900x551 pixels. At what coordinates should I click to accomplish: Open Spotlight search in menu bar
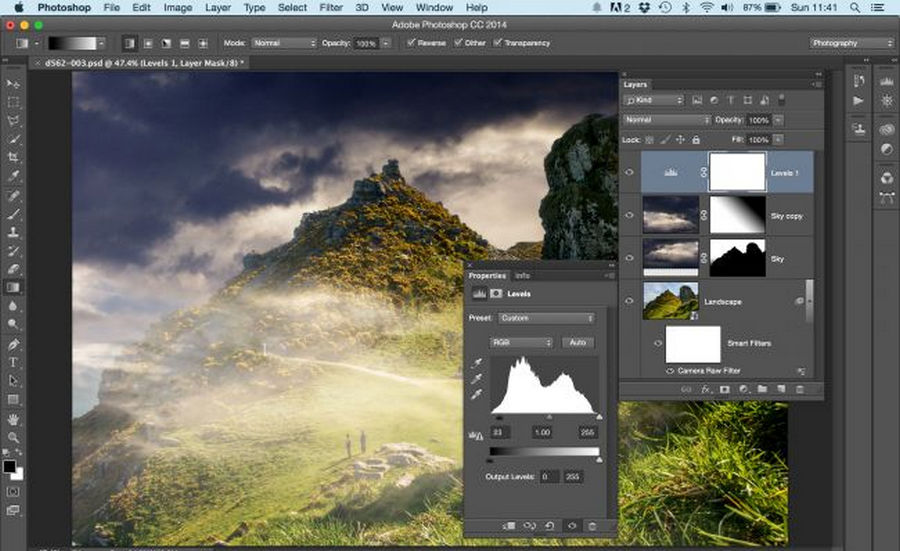point(855,7)
